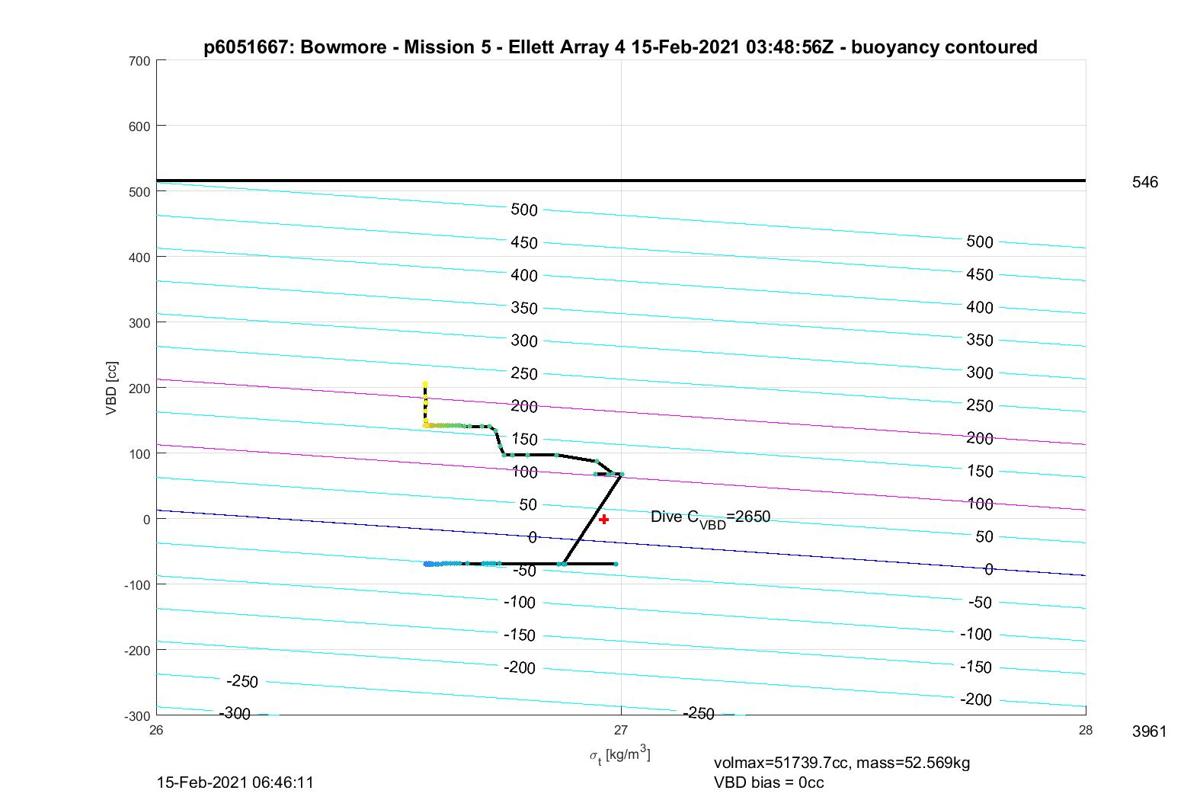The height and width of the screenshot is (804, 1200).
Task: Click the thick black horizontal line at 546
Action: pyautogui.click(x=621, y=181)
